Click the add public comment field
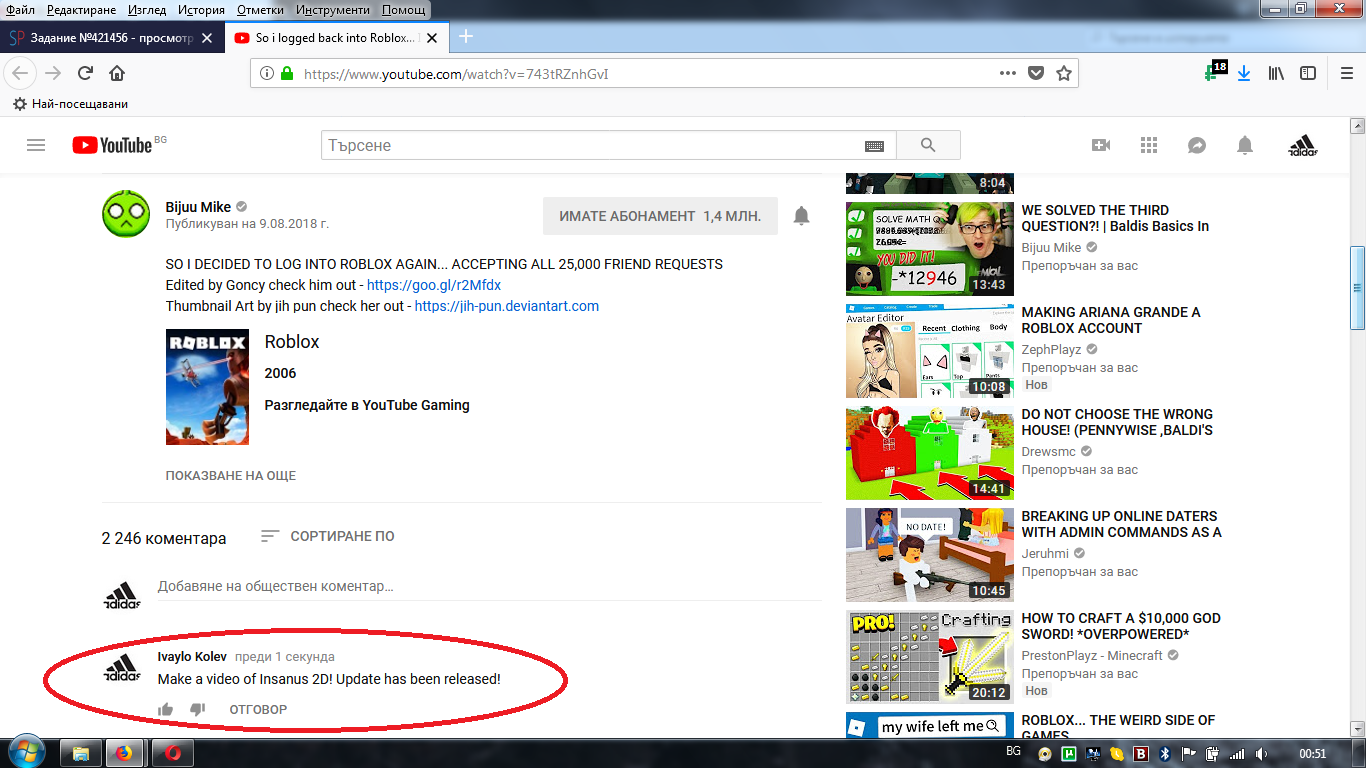The height and width of the screenshot is (768, 1366). pyautogui.click(x=488, y=587)
